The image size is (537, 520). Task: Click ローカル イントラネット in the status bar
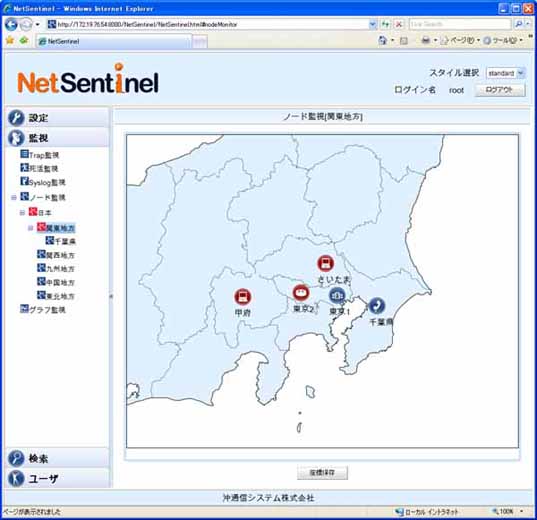(x=427, y=512)
